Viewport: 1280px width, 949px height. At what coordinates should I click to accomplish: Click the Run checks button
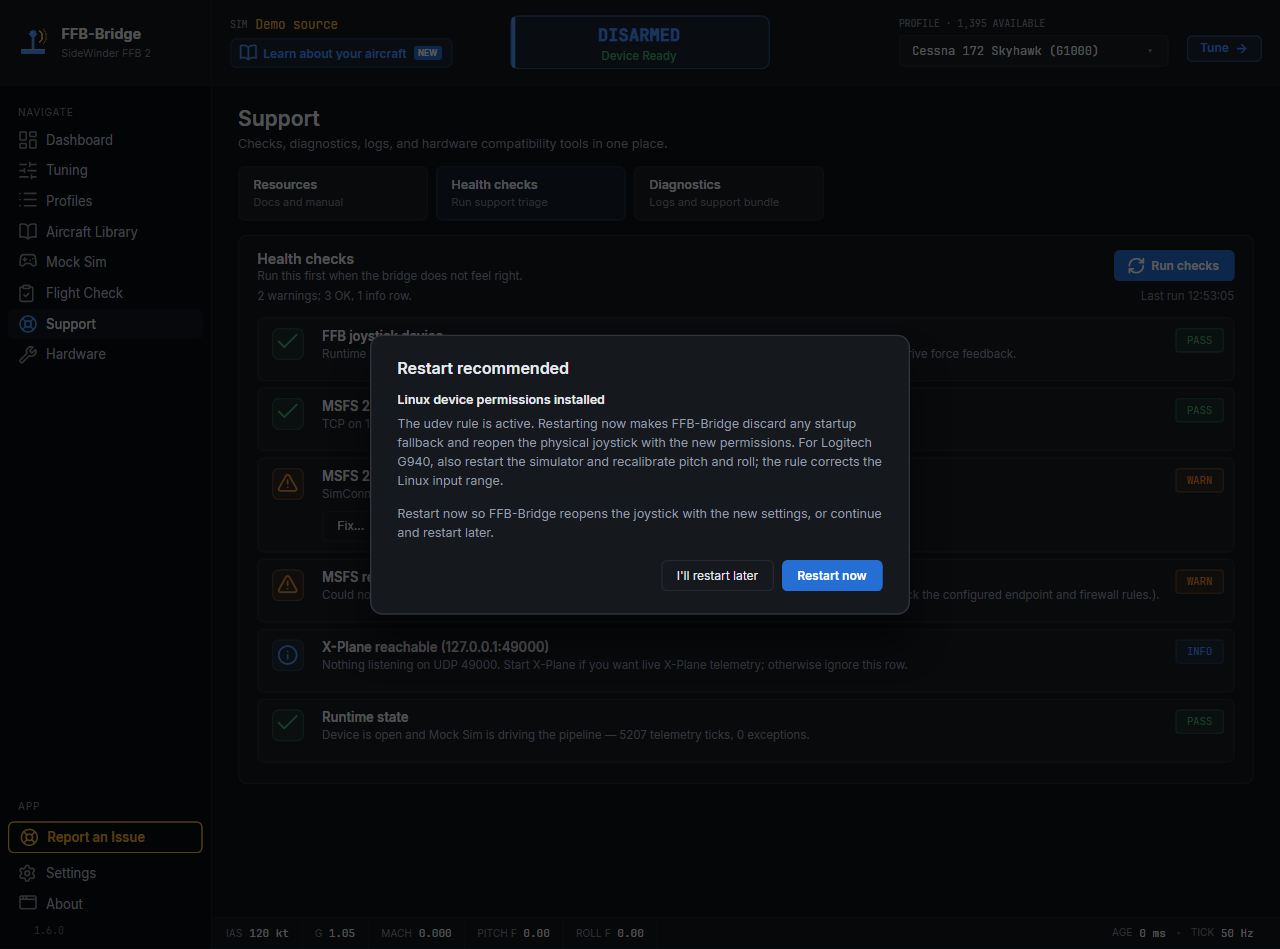pyautogui.click(x=1174, y=266)
